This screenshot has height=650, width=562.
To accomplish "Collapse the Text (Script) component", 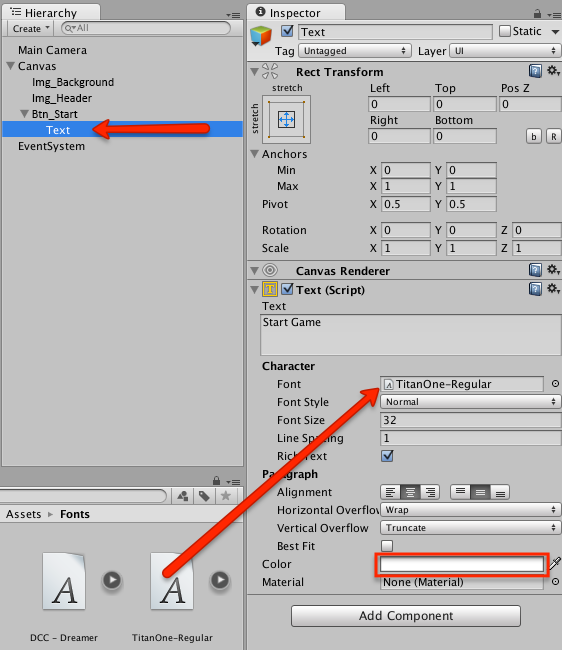I will 254,289.
